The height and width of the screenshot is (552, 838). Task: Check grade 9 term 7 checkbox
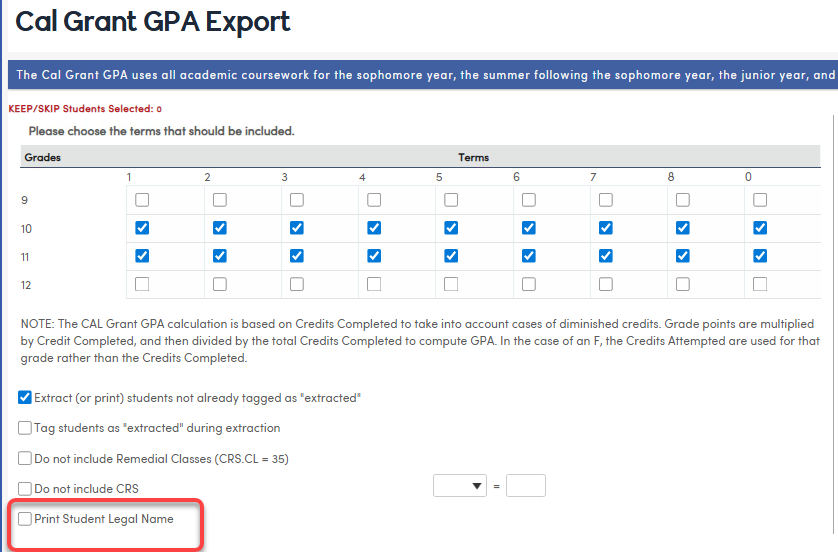(x=606, y=200)
